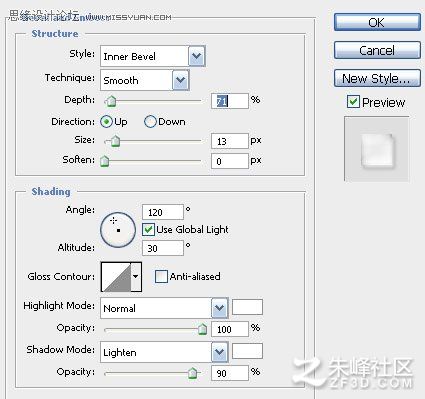Click the Highlight Opacity field showing 100

[230, 329]
